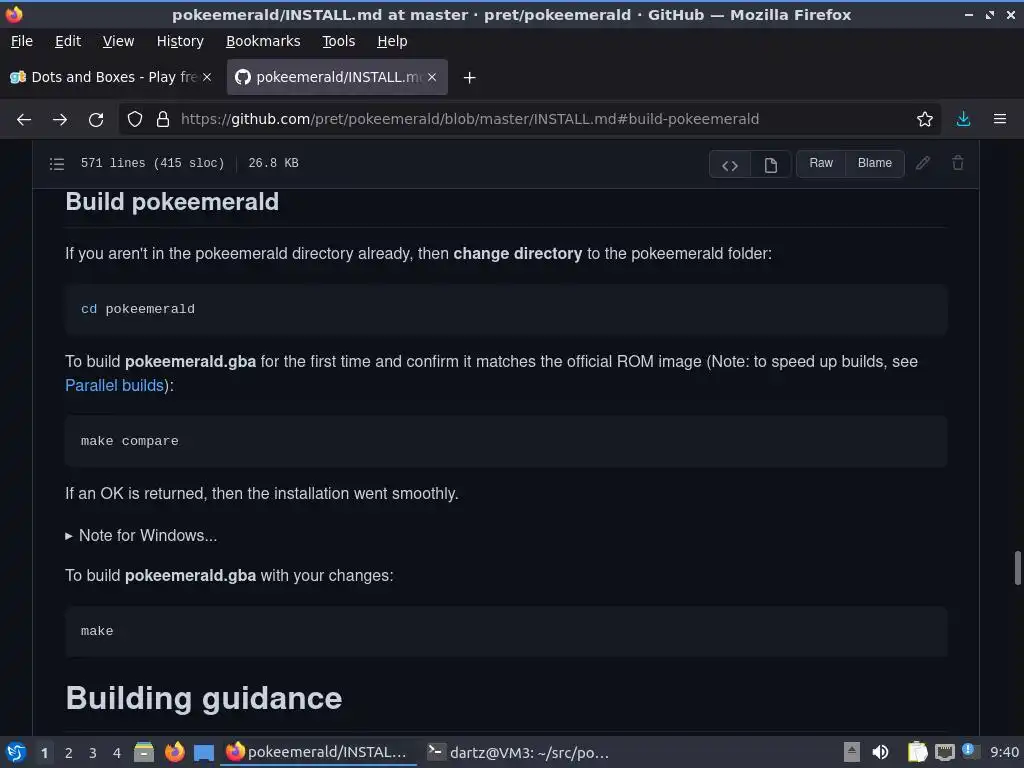This screenshot has height=768, width=1024.
Task: Display the rendered file view
Action: (771, 164)
